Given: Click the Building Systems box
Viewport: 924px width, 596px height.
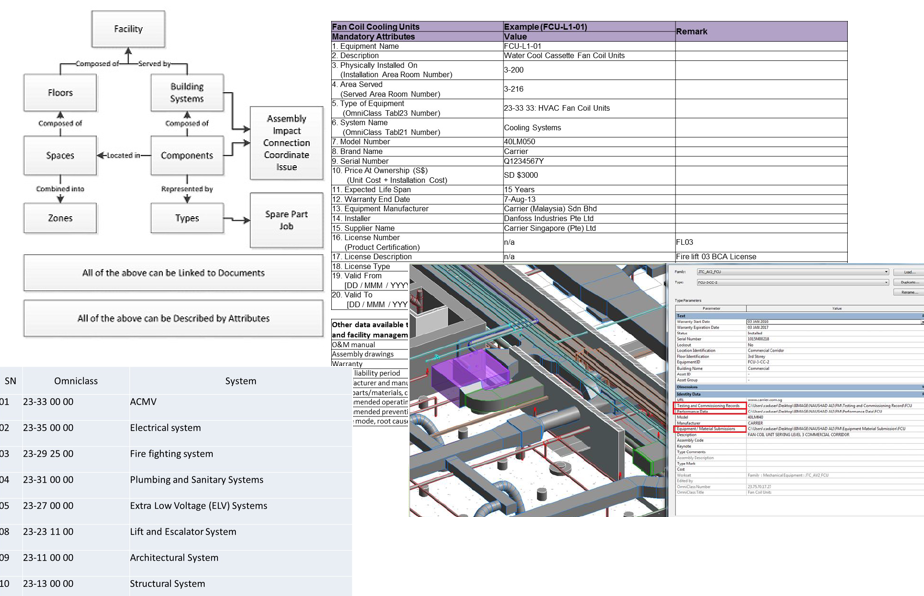Looking at the screenshot, I should (187, 93).
